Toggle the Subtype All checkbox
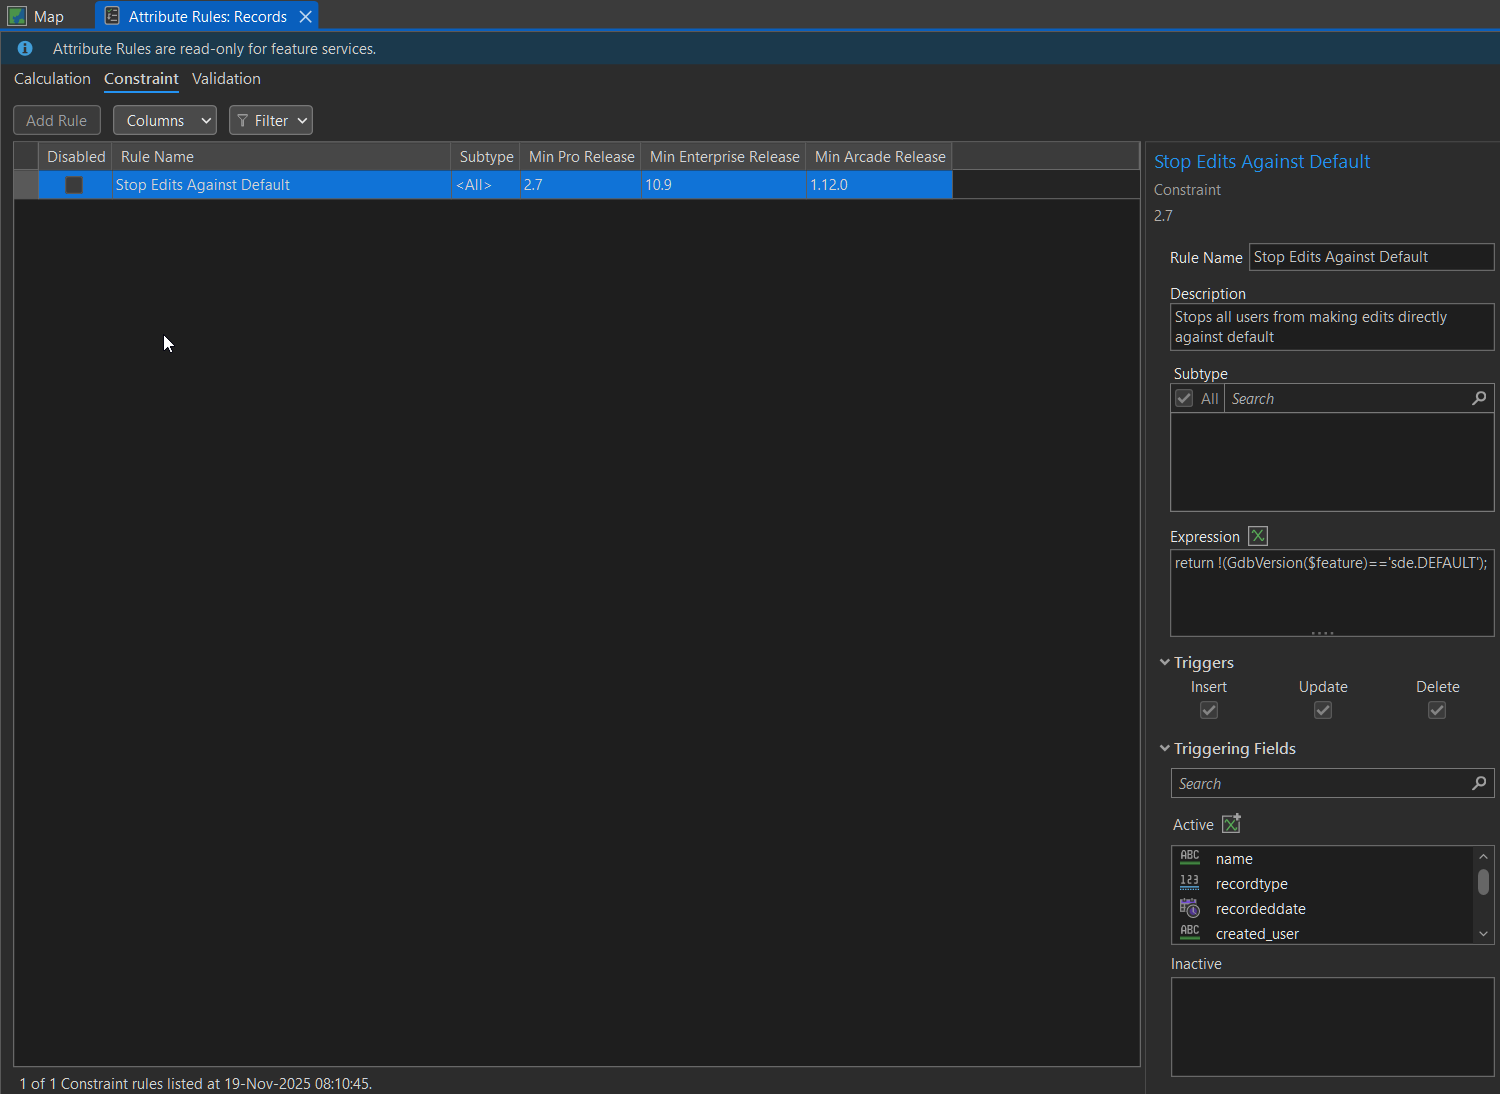This screenshot has width=1500, height=1094. coord(1184,398)
